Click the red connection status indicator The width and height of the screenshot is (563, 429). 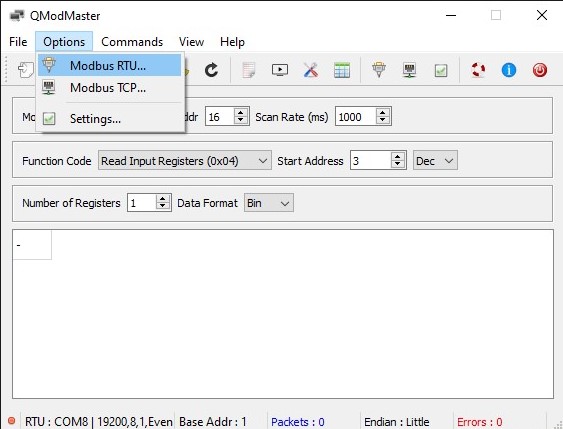[x=11, y=421]
